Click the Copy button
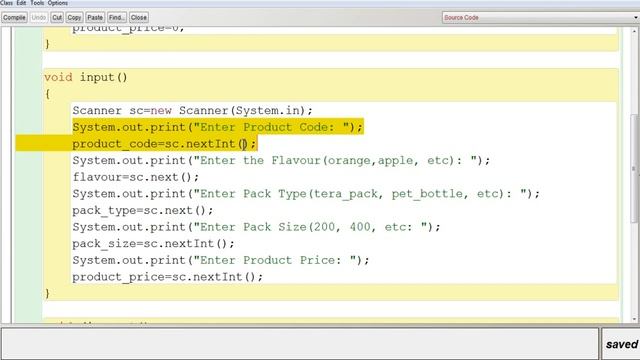 coord(74,18)
